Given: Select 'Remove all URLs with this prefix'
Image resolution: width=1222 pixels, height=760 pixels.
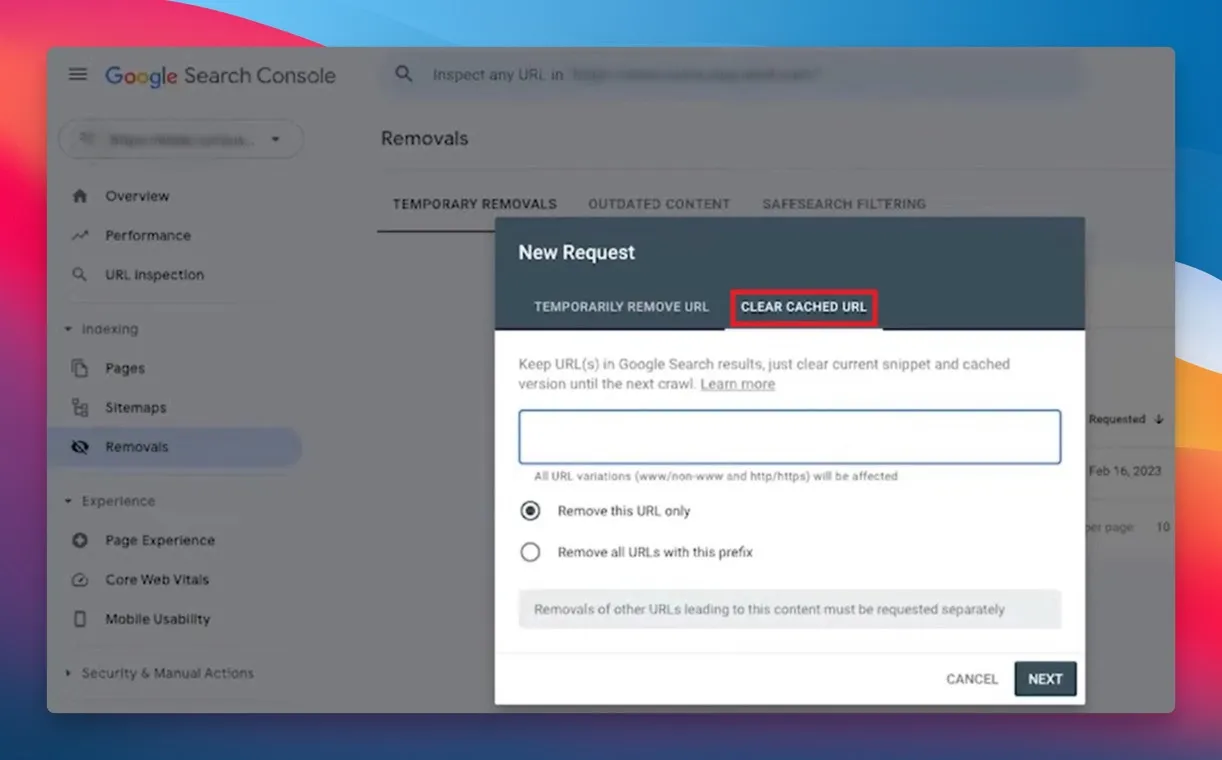Looking at the screenshot, I should (530, 552).
